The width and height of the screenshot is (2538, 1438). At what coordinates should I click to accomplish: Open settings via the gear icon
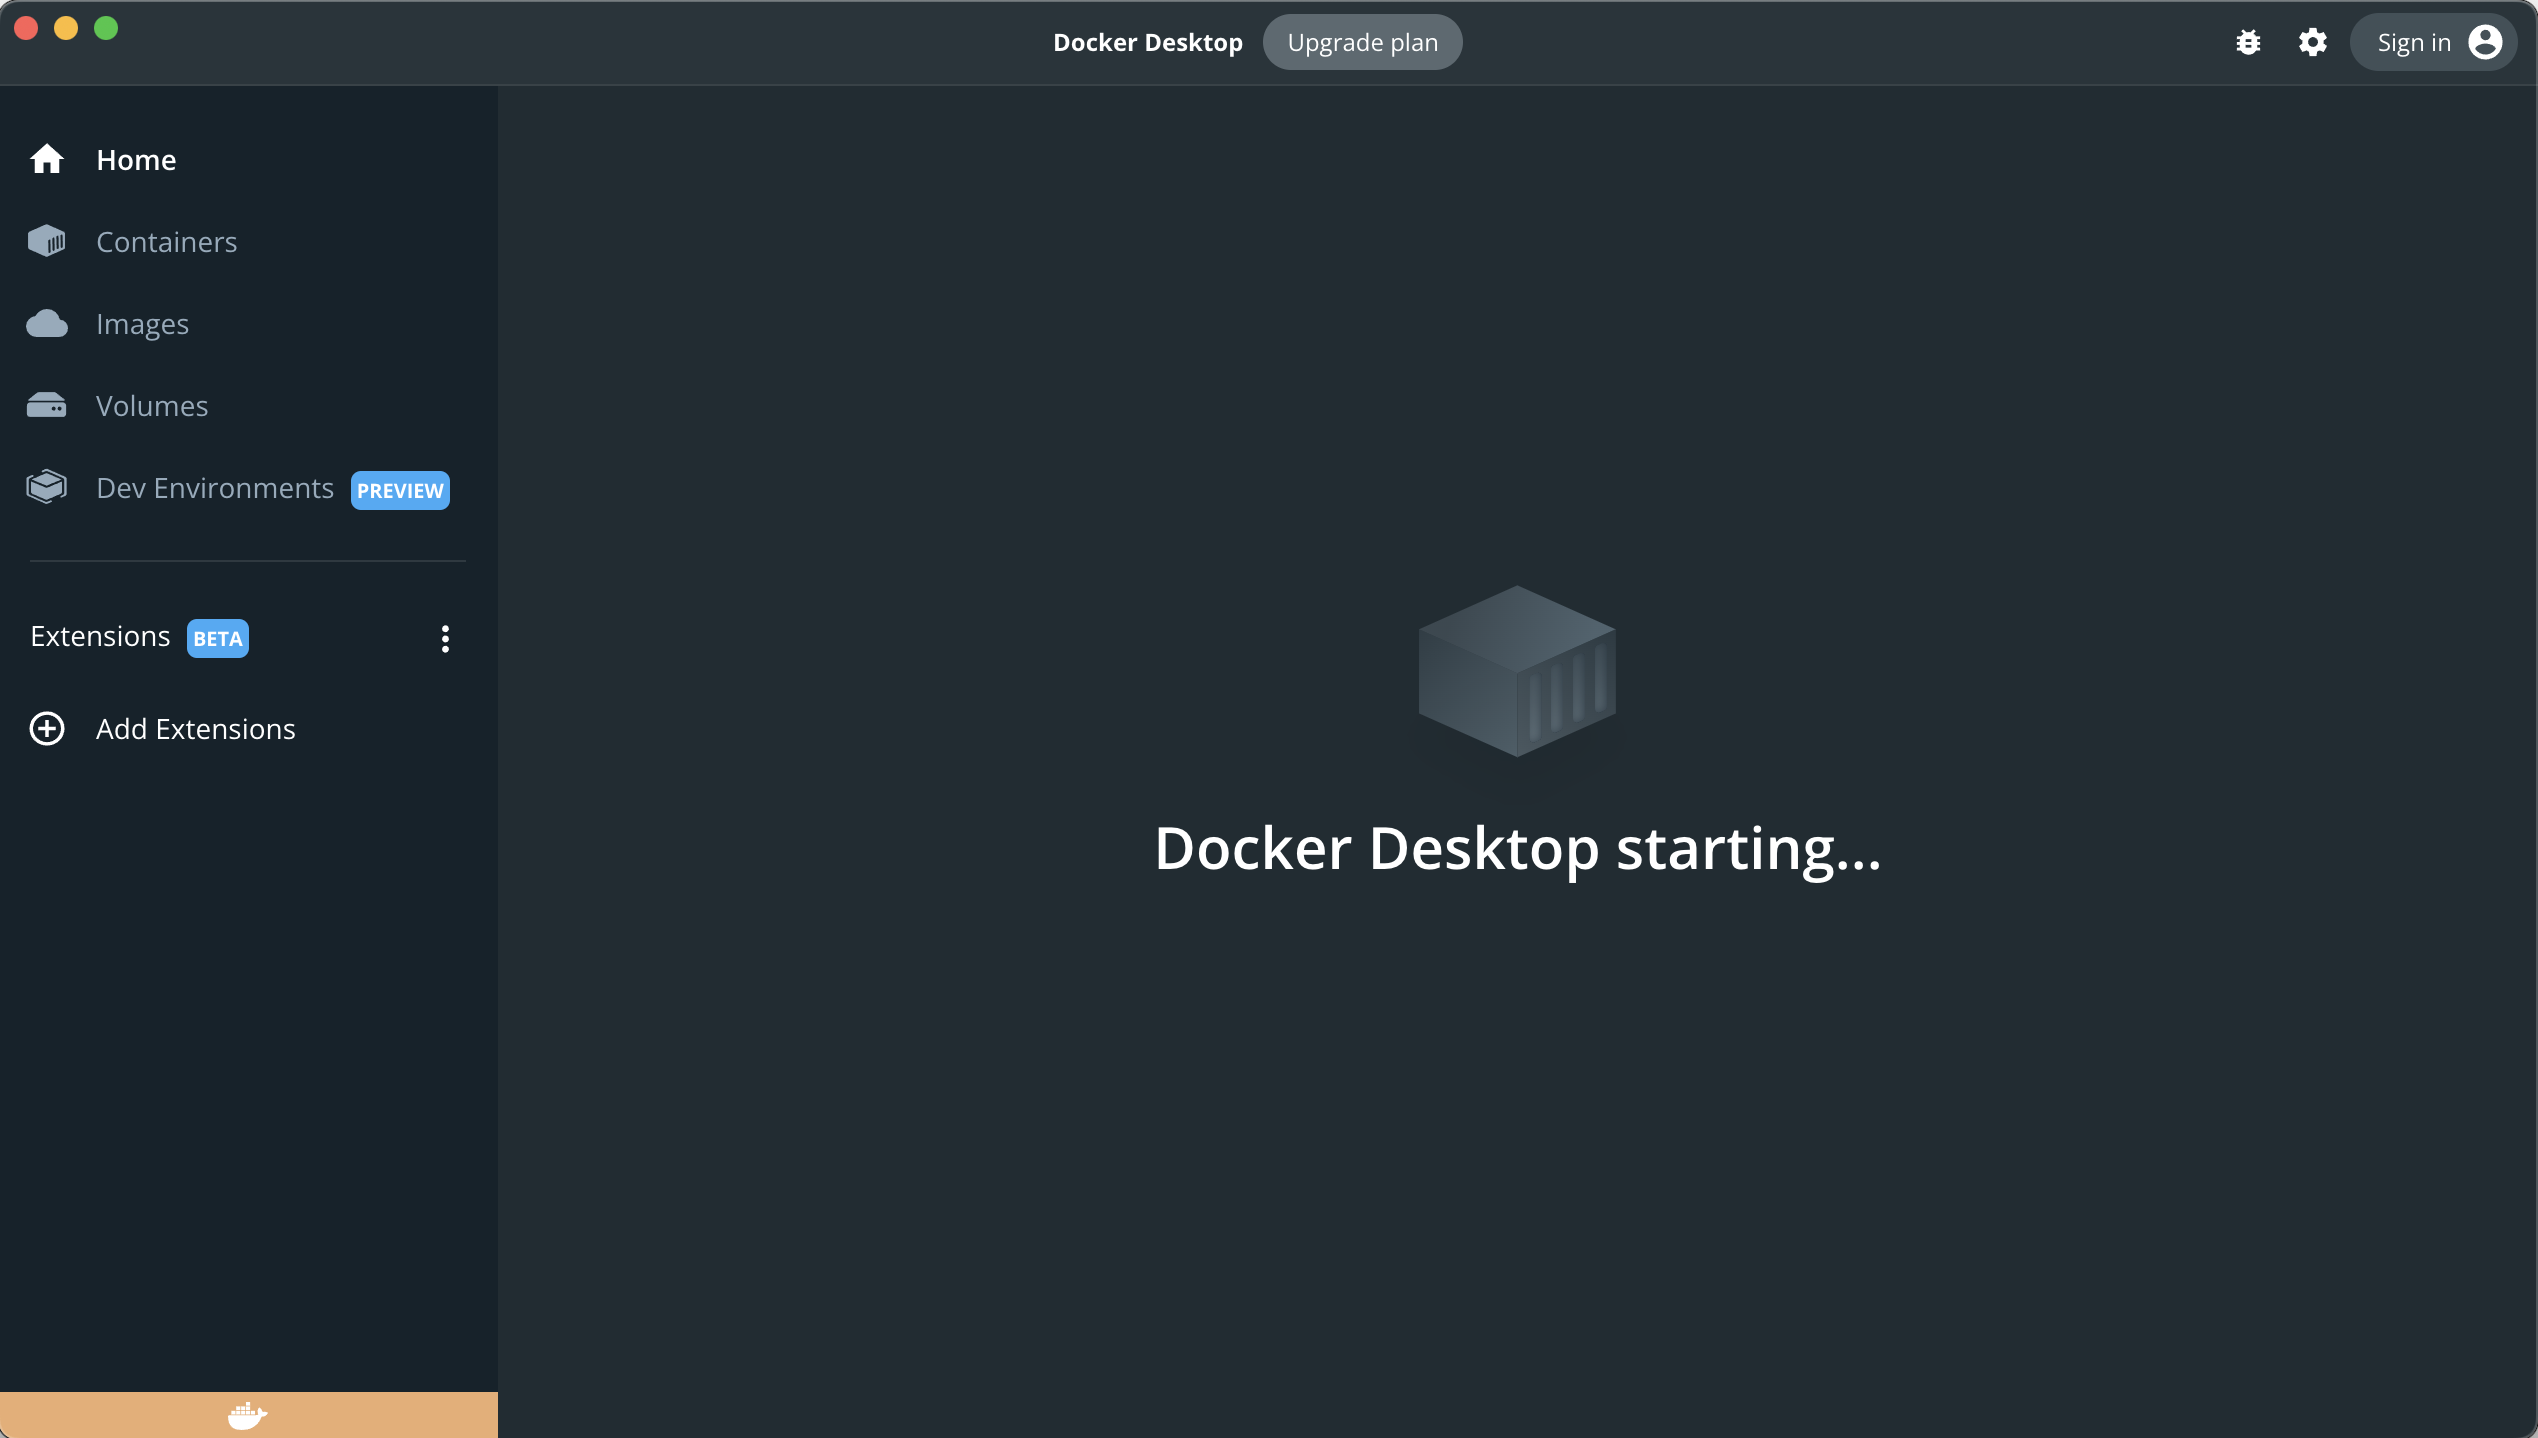(2312, 42)
